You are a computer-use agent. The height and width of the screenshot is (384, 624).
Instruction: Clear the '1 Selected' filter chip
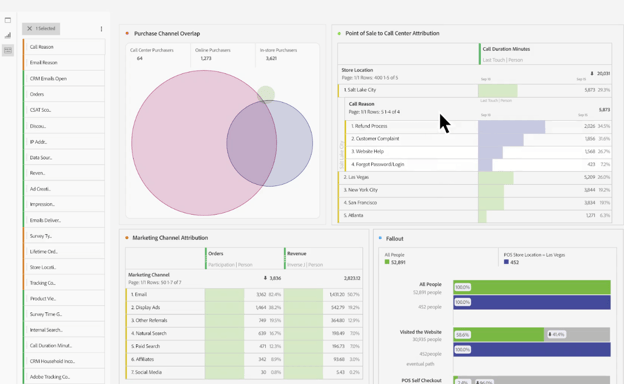coord(41,29)
